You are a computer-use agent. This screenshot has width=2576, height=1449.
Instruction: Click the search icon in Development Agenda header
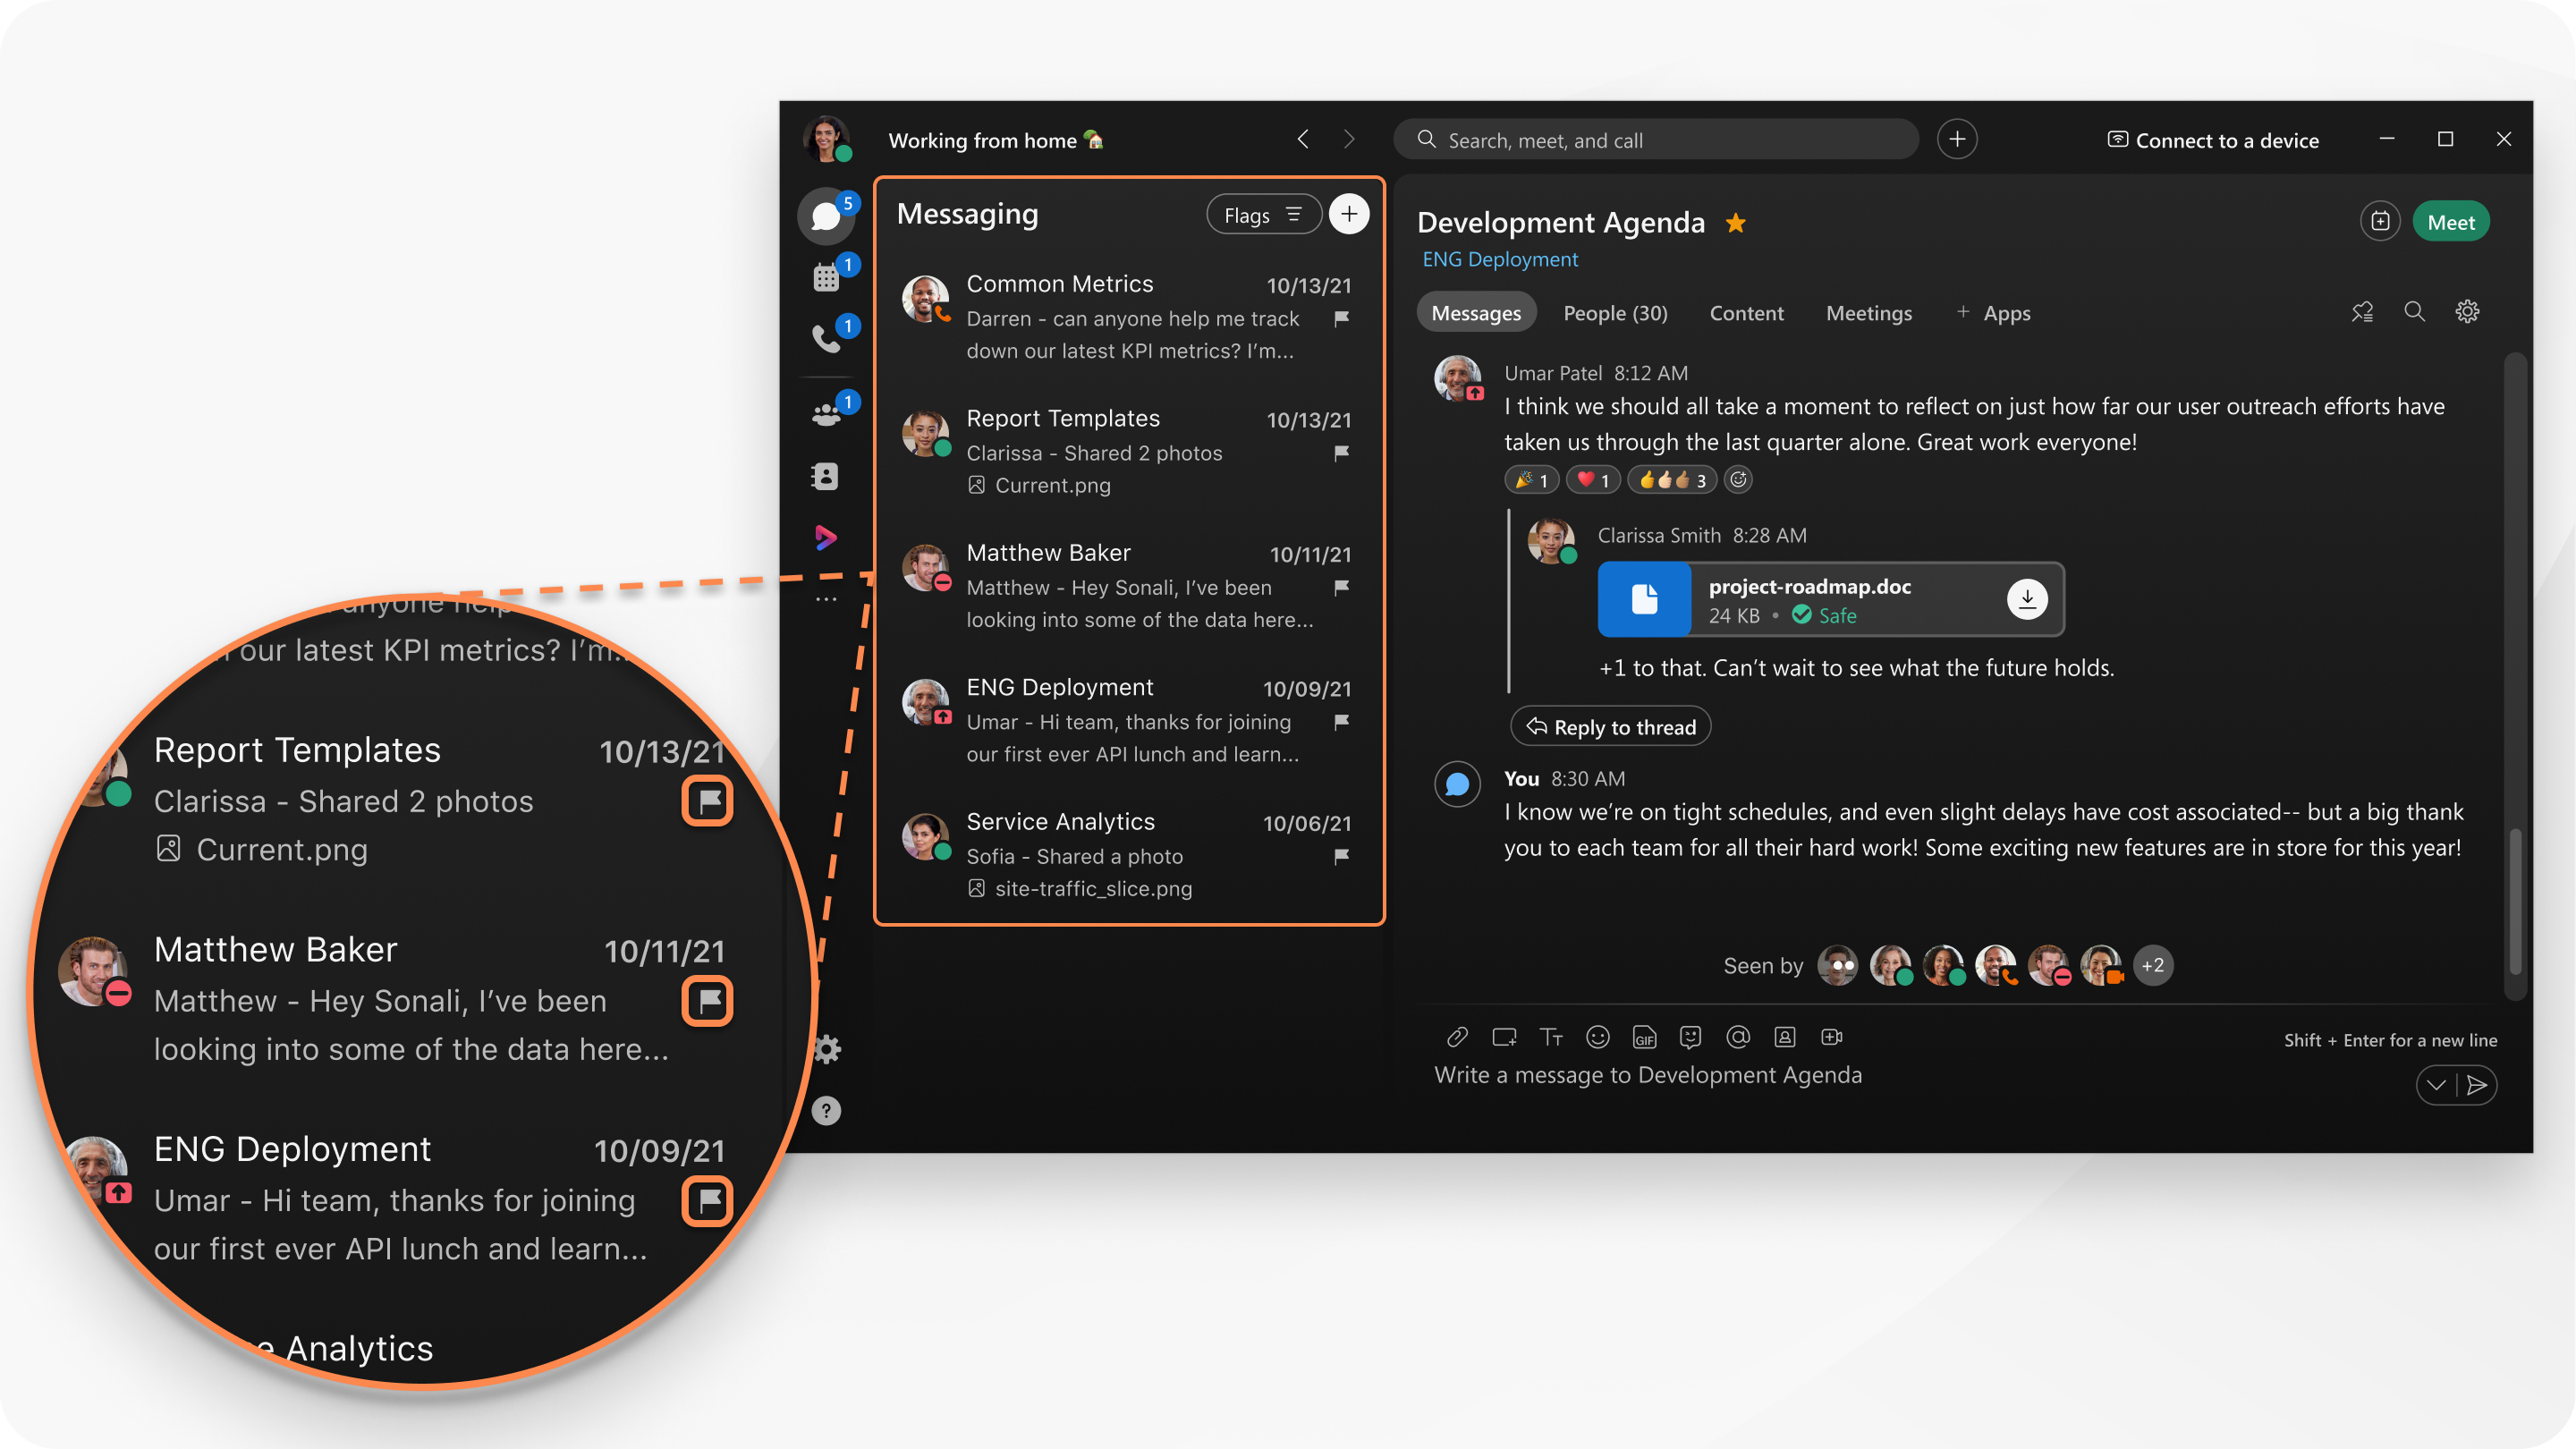[x=2411, y=313]
